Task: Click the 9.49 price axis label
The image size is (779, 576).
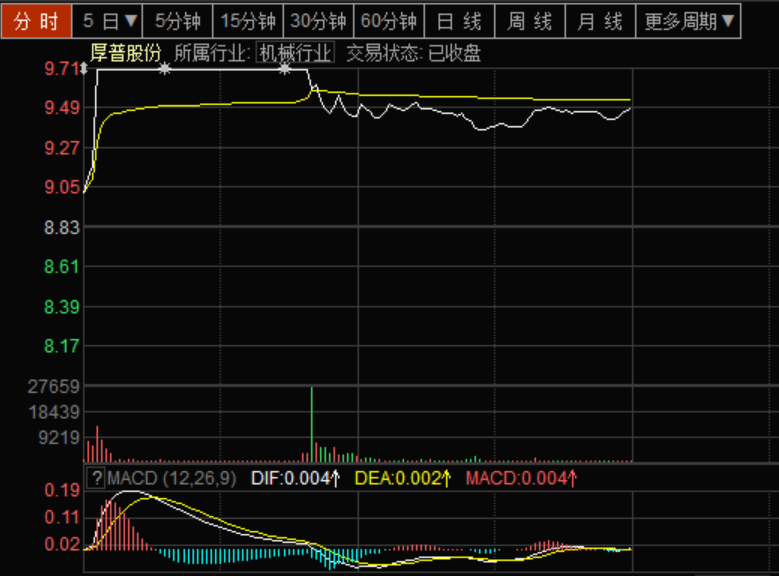Action: pos(62,107)
